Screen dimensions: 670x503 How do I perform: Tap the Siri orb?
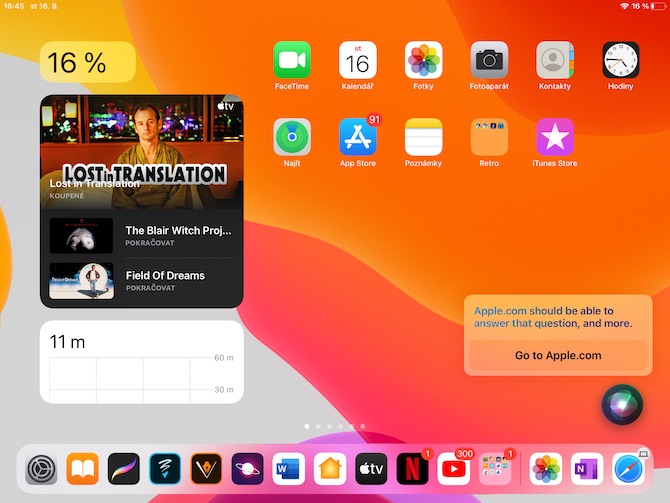point(622,404)
